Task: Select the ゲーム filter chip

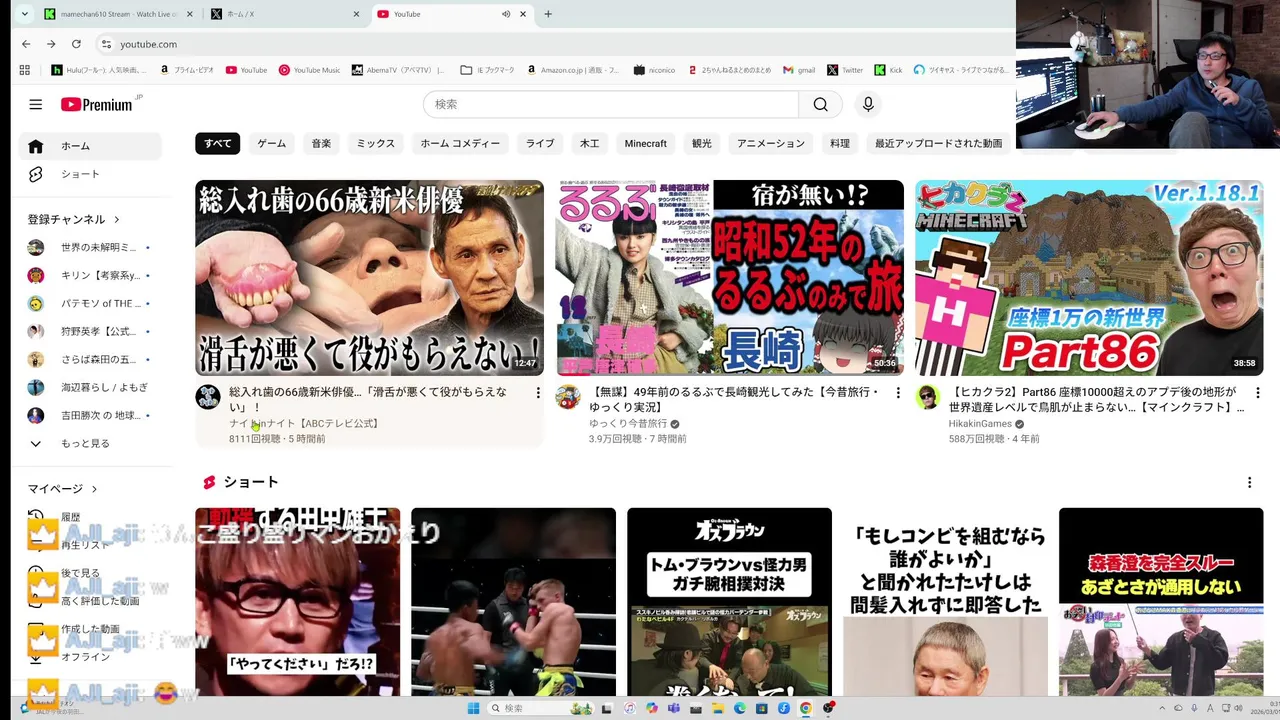Action: 272,143
